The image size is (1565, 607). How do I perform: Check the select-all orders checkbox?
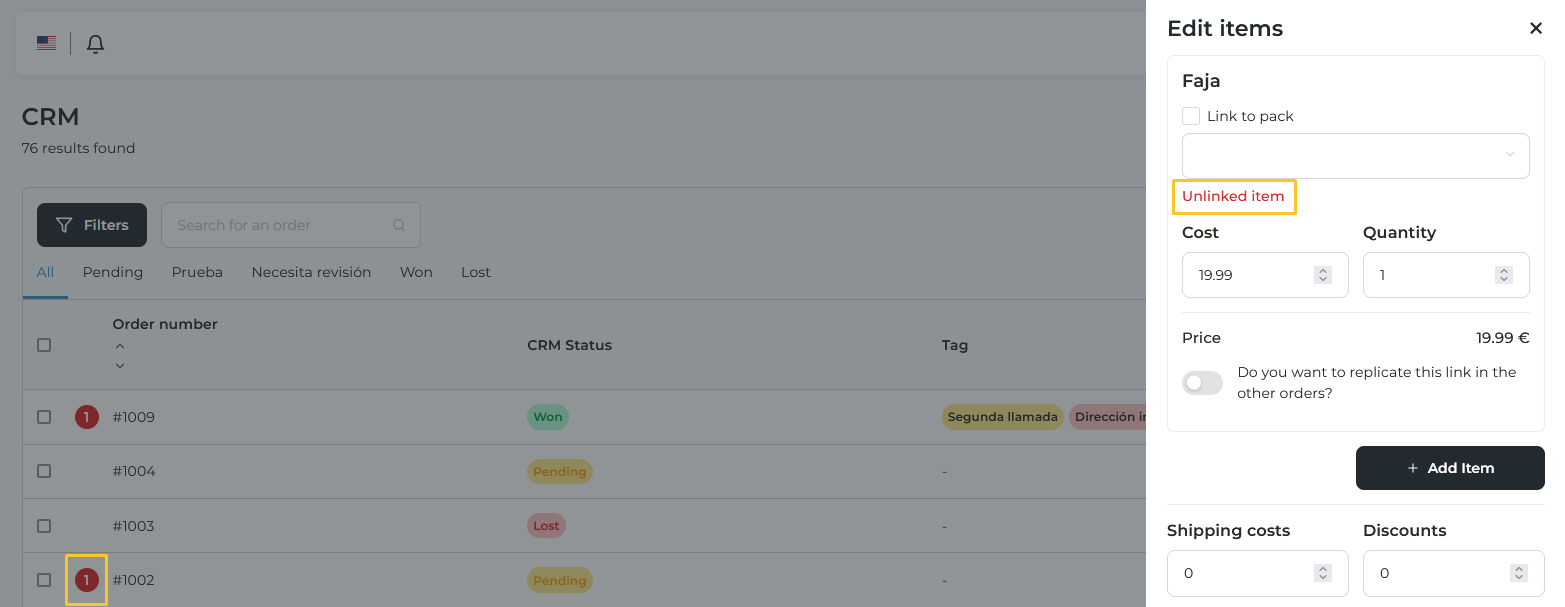click(x=44, y=345)
